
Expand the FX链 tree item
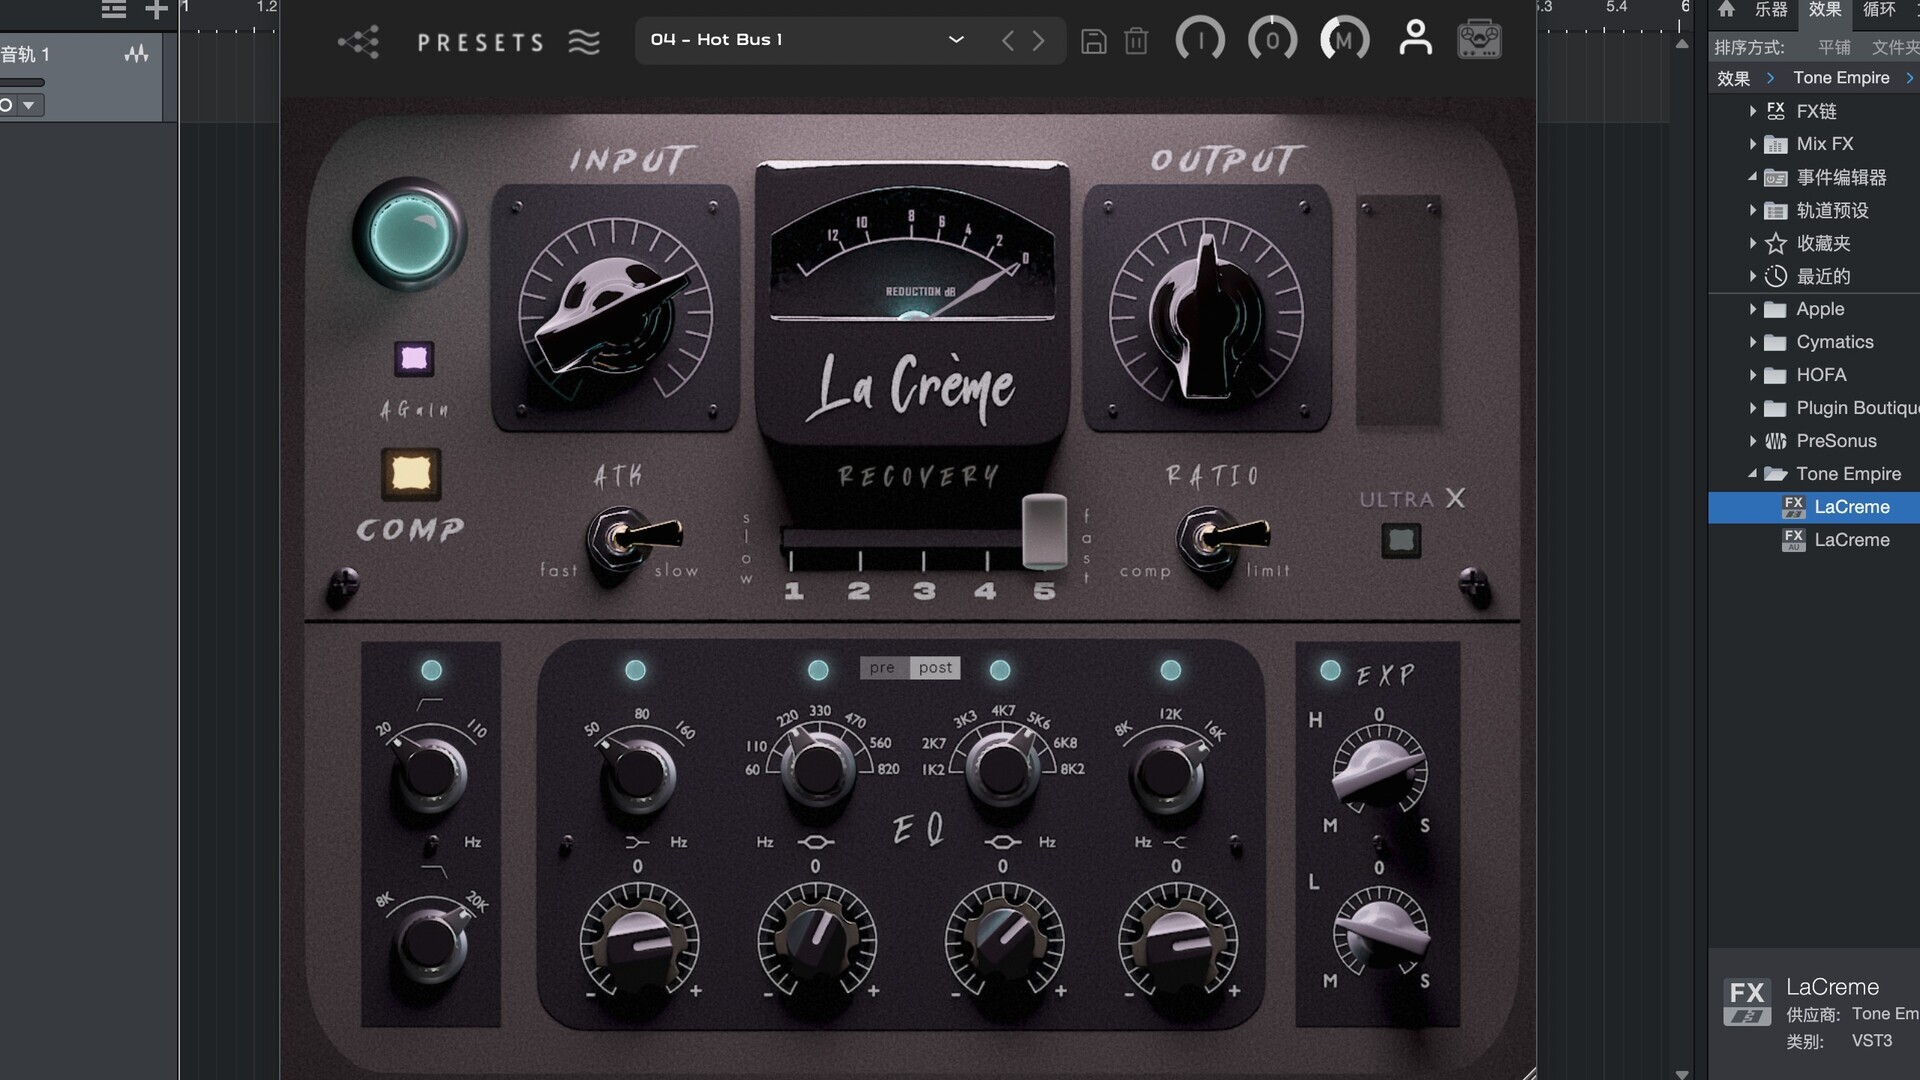[1752, 111]
